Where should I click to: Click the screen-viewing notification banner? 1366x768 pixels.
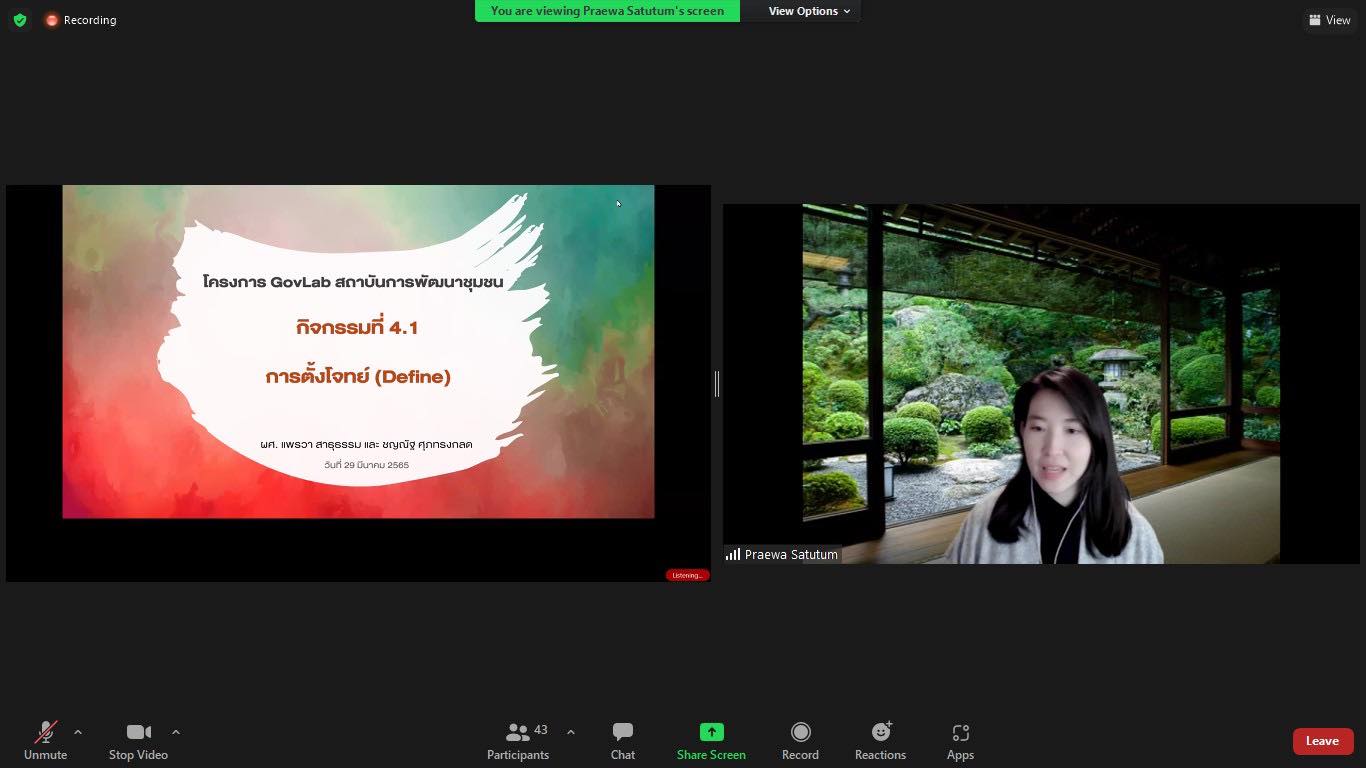(x=607, y=11)
